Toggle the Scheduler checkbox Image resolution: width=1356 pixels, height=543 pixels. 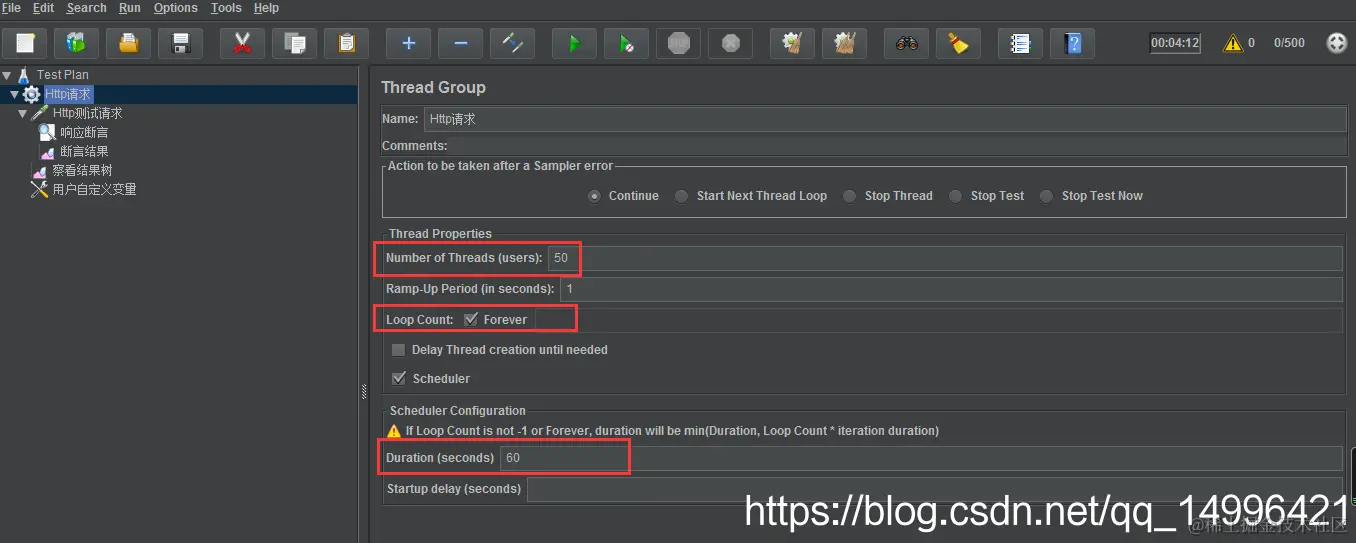click(x=399, y=379)
